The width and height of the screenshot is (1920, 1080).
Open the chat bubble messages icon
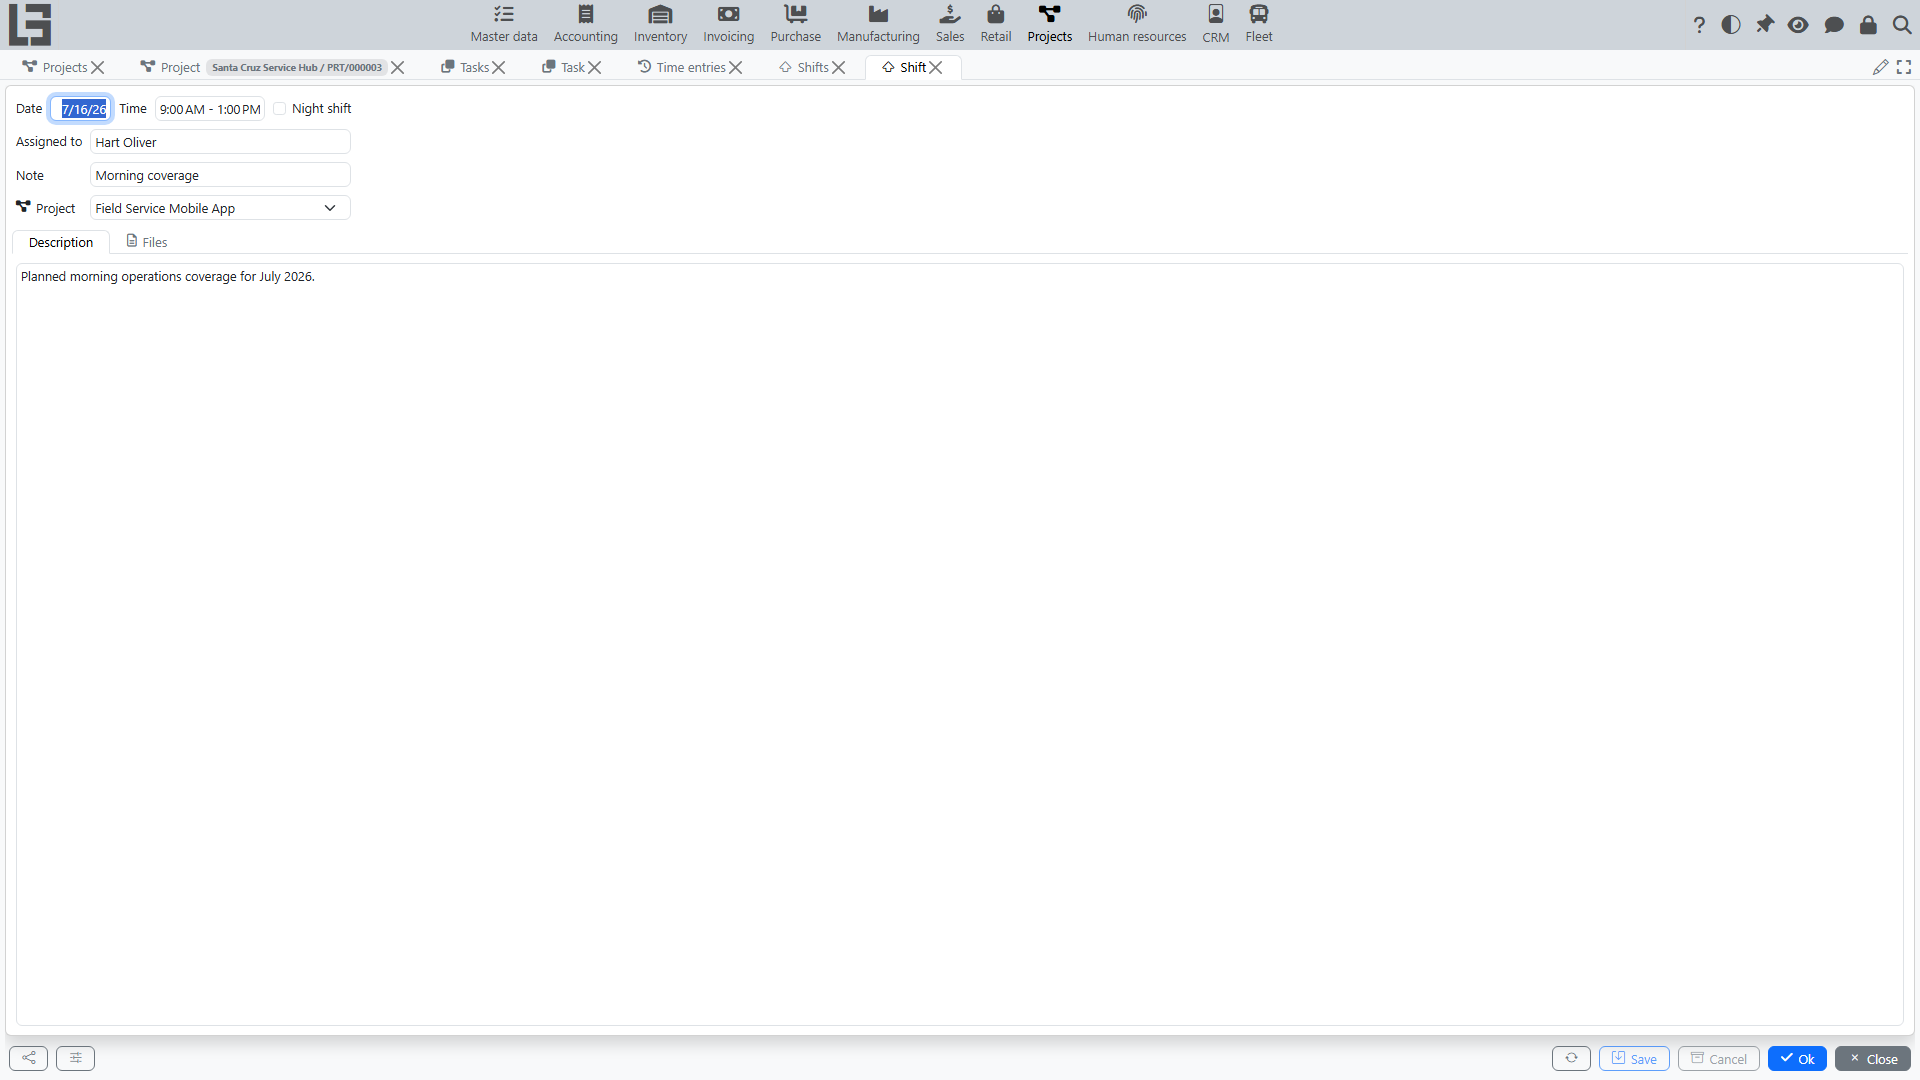pos(1834,25)
